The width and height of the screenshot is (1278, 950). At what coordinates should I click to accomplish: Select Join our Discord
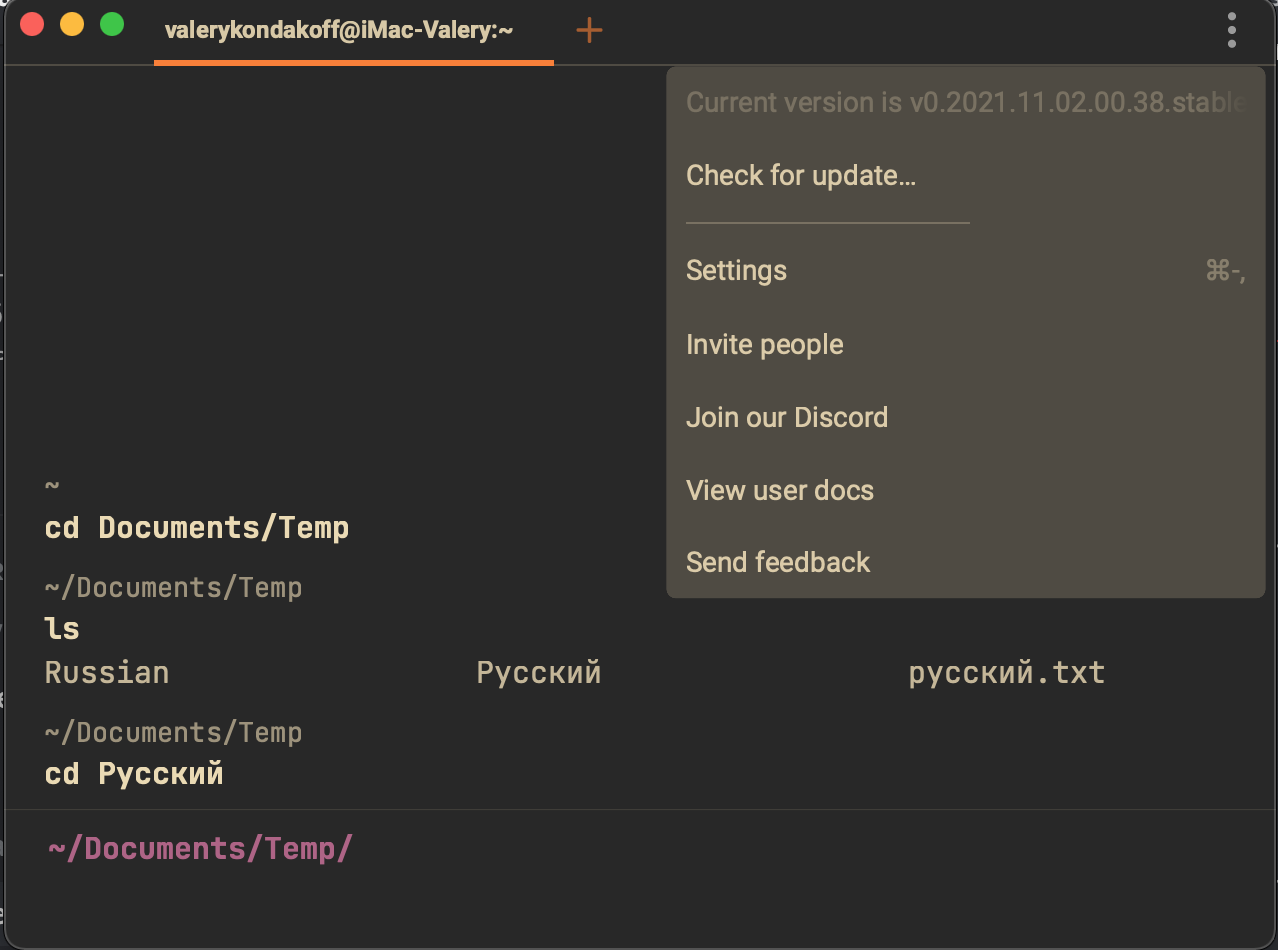click(787, 417)
